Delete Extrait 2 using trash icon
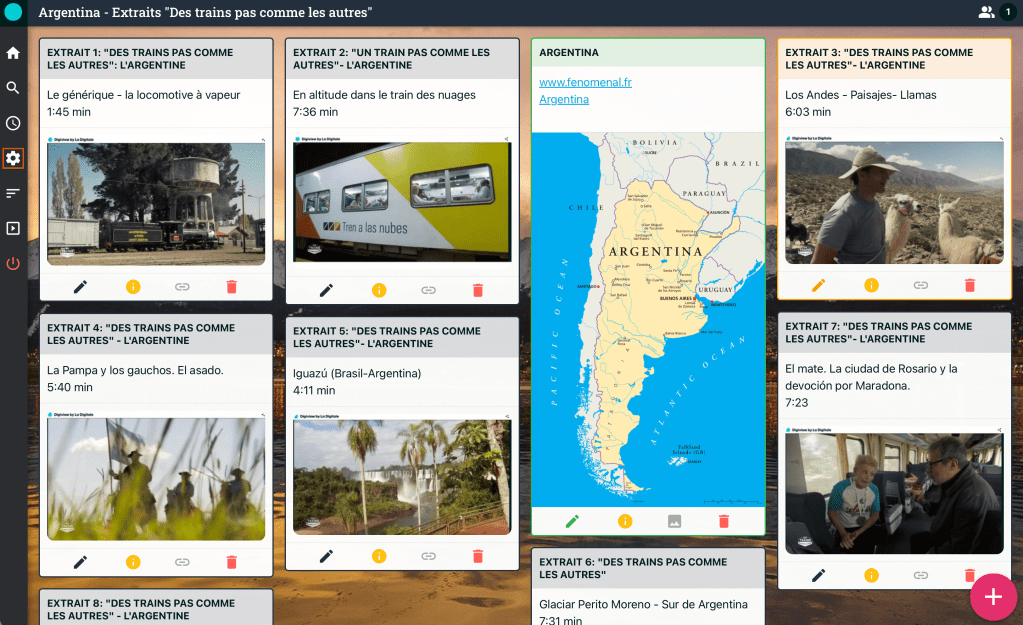Viewport: 1023px width, 625px height. (477, 290)
